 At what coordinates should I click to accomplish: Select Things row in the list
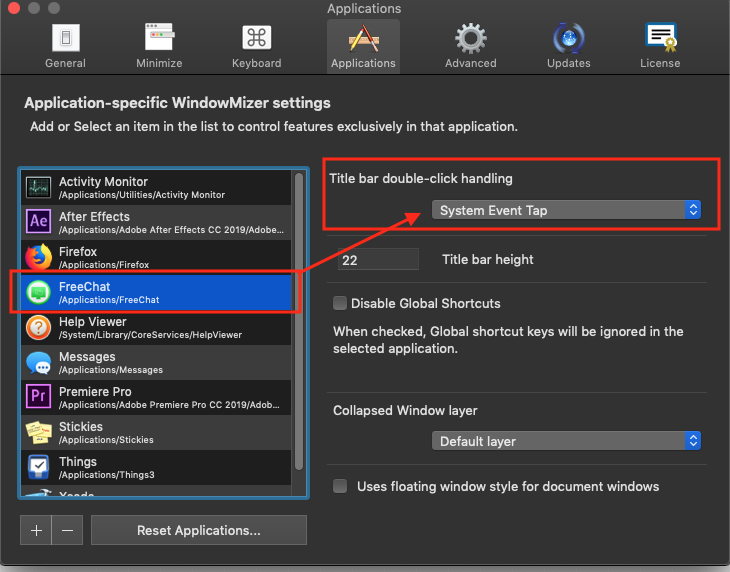pyautogui.click(x=156, y=467)
